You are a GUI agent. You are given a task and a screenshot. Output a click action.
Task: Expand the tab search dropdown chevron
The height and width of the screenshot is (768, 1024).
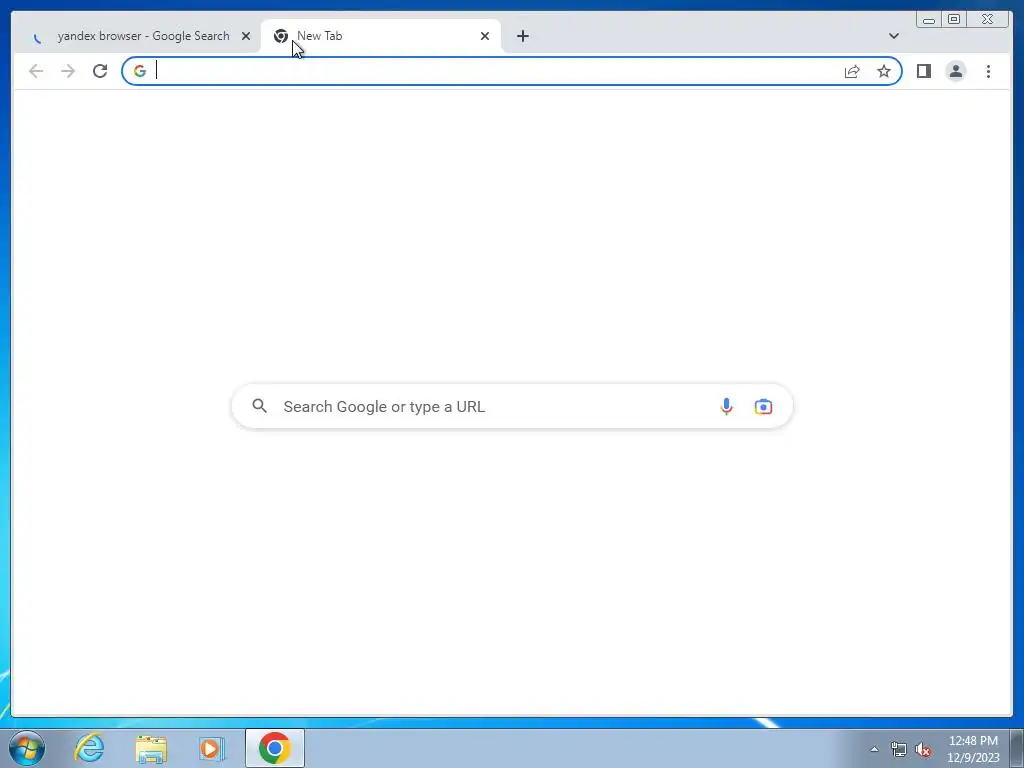(x=893, y=36)
